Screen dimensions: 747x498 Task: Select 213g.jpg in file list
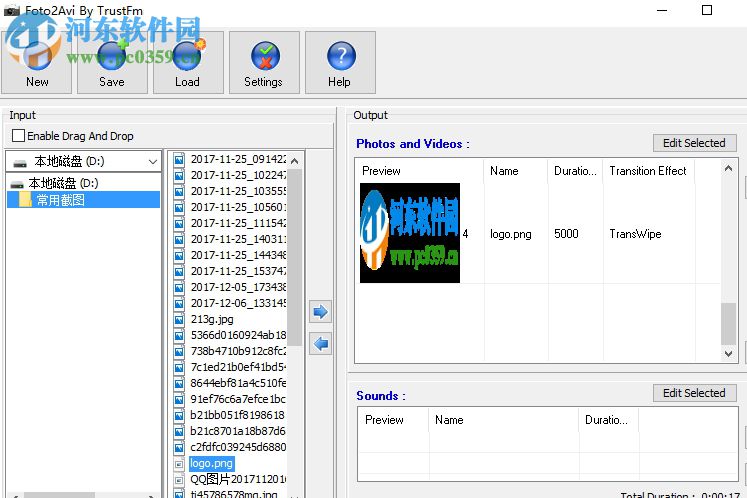tap(212, 319)
